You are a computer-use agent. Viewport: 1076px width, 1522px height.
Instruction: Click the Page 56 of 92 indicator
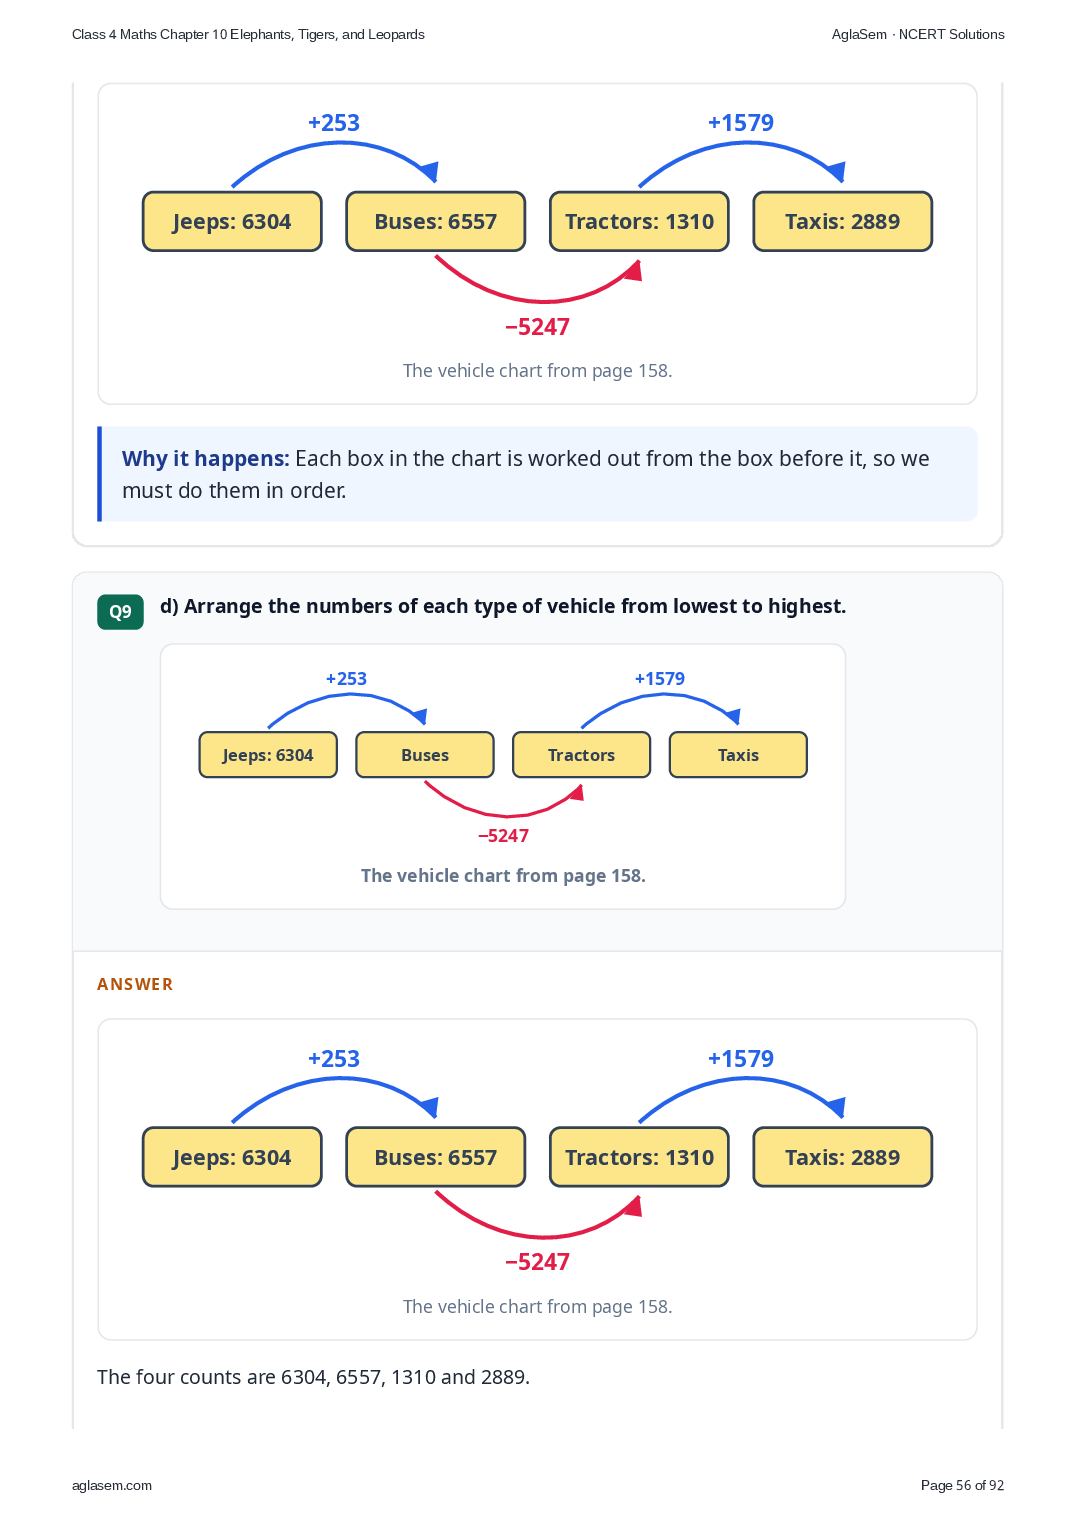[962, 1485]
